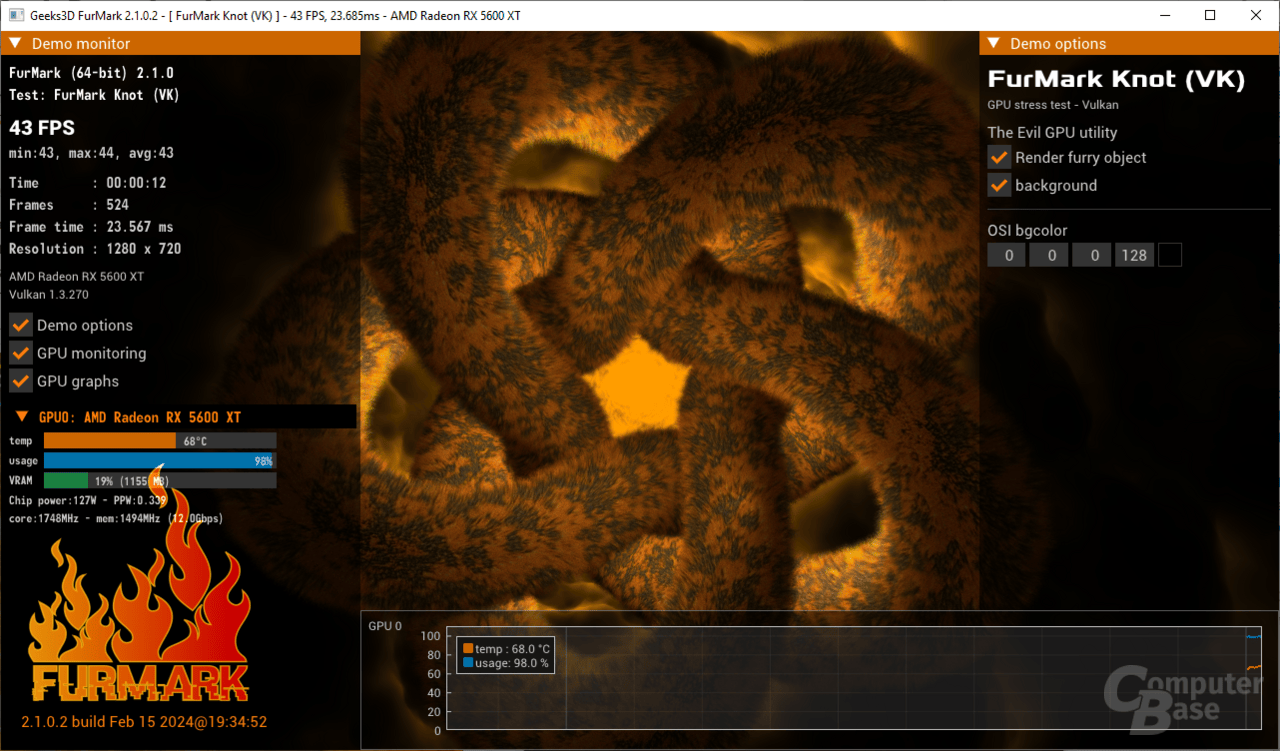
Task: Disable Render furry object checkbox
Action: point(999,157)
